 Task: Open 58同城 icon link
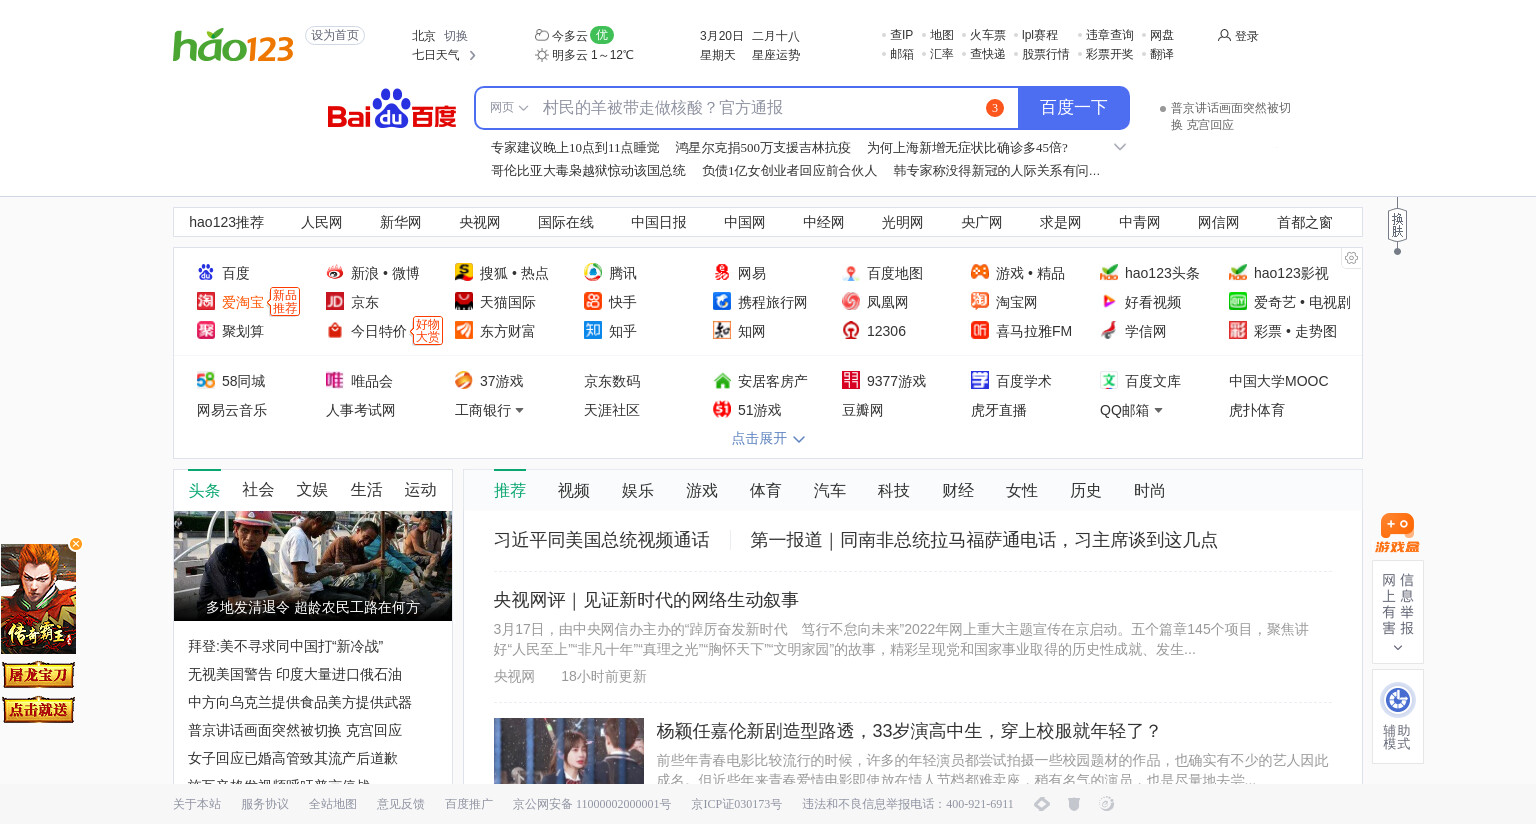tap(206, 380)
